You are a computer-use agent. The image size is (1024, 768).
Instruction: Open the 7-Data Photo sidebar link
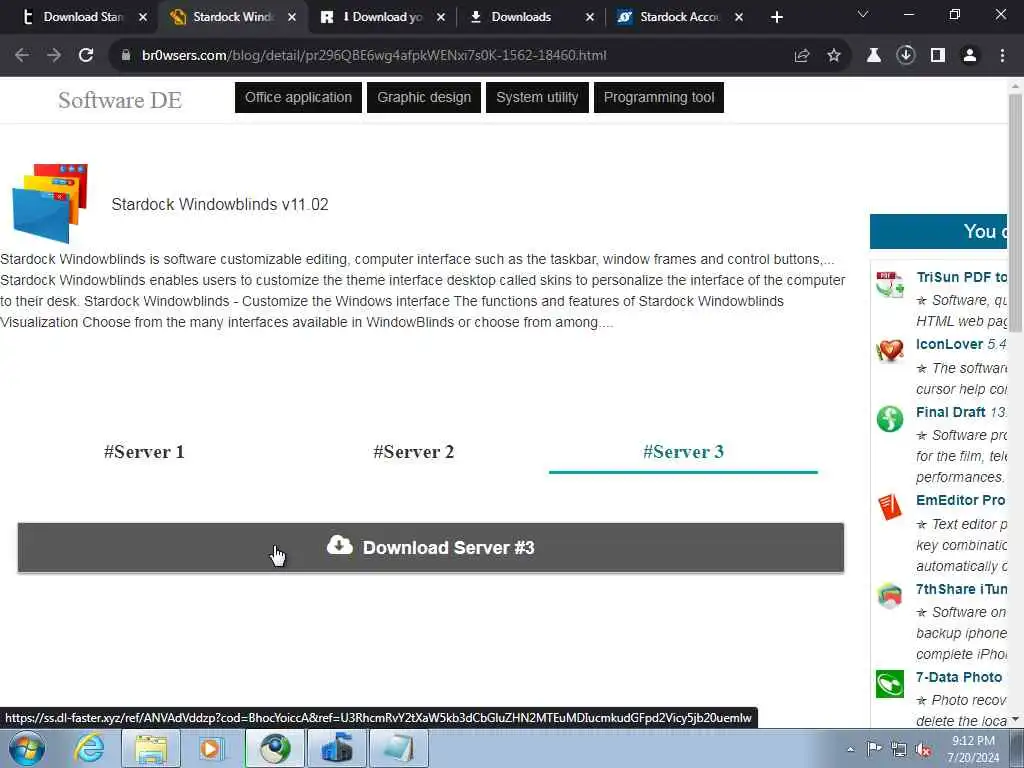click(959, 677)
